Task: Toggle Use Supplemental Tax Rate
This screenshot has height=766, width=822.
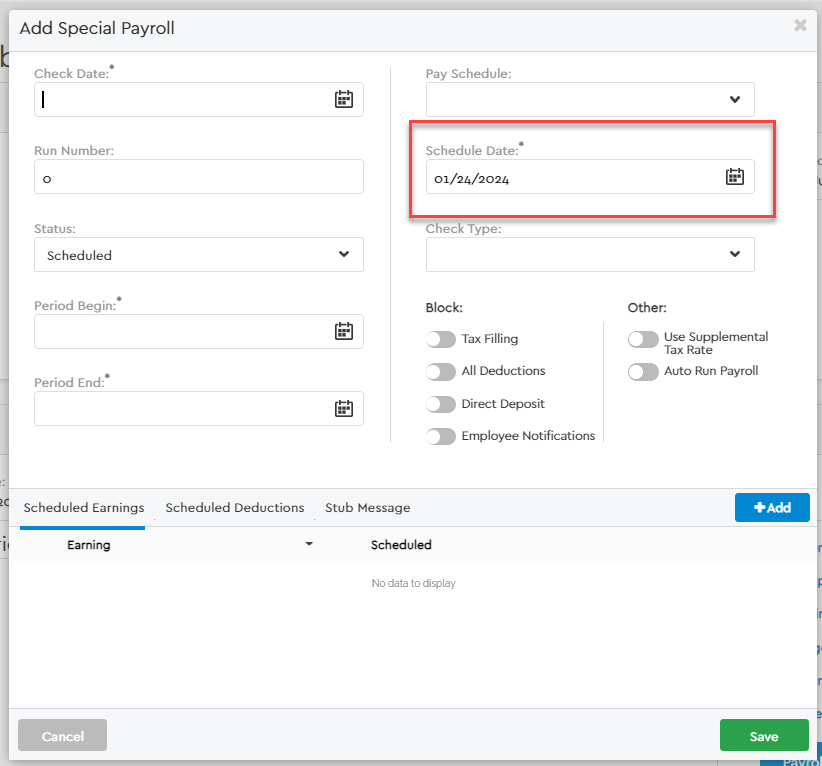Action: (643, 340)
